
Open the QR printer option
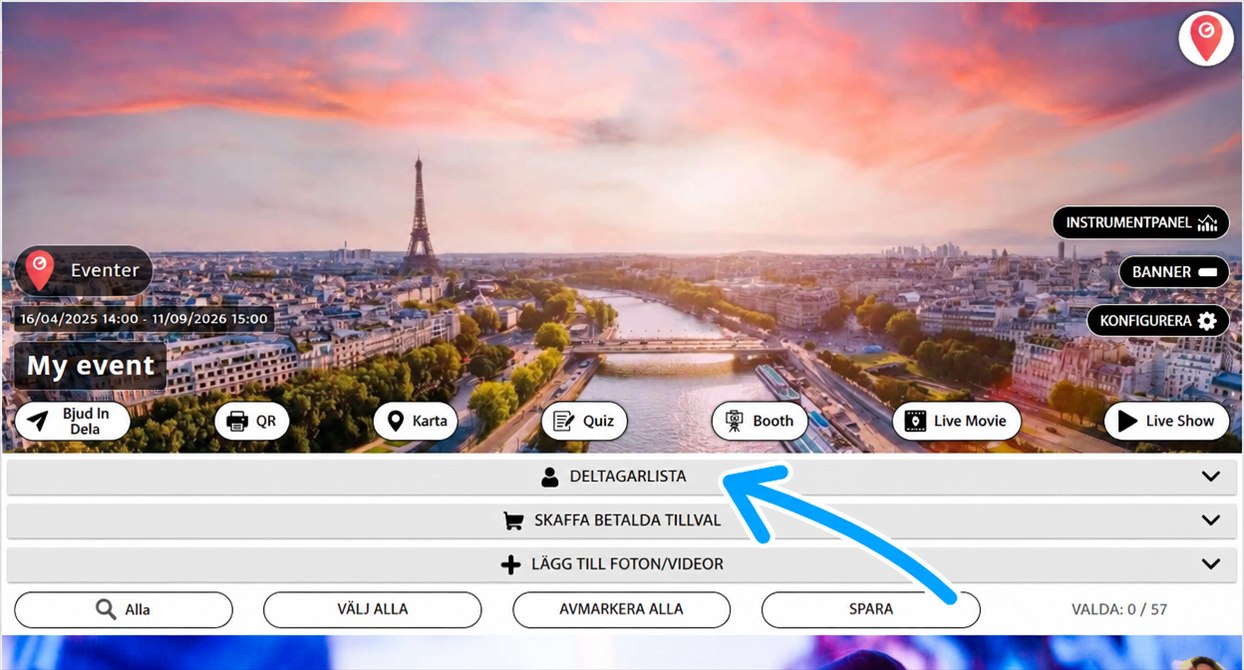[252, 421]
